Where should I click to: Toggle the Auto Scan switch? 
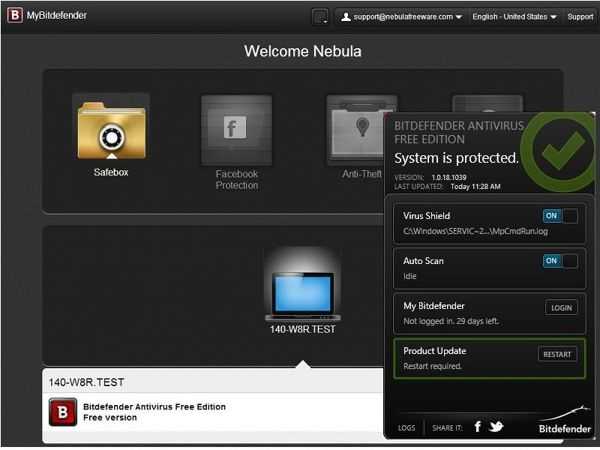click(x=559, y=261)
